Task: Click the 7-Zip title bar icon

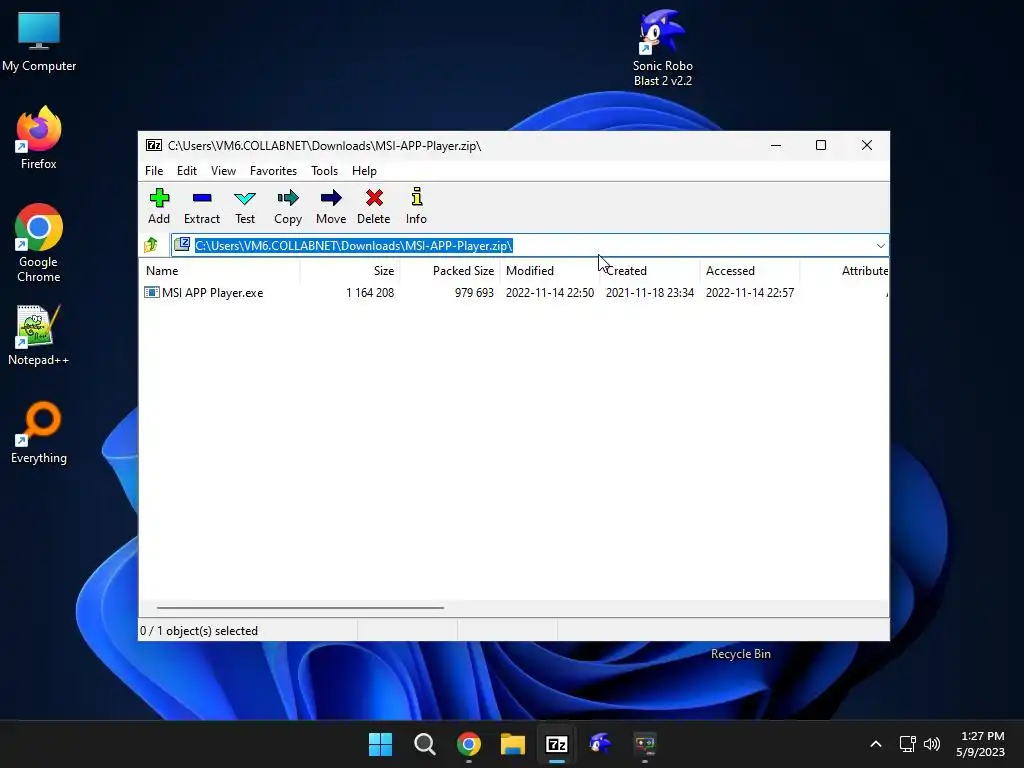Action: point(154,145)
